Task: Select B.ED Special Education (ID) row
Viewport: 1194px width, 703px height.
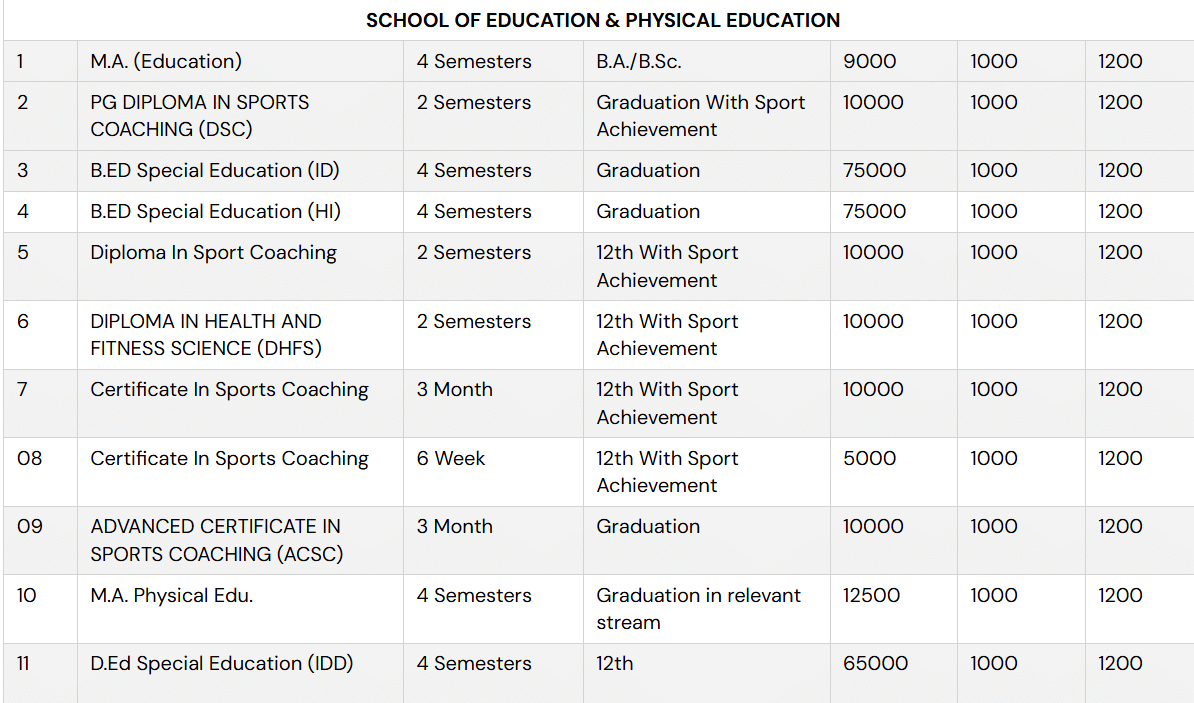Action: [215, 170]
